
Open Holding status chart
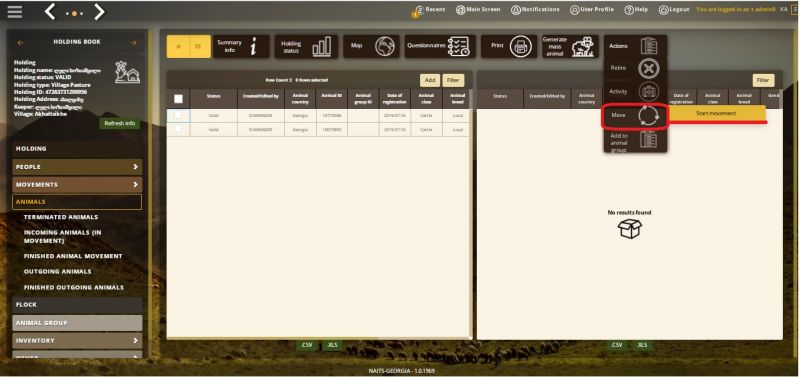(x=306, y=46)
